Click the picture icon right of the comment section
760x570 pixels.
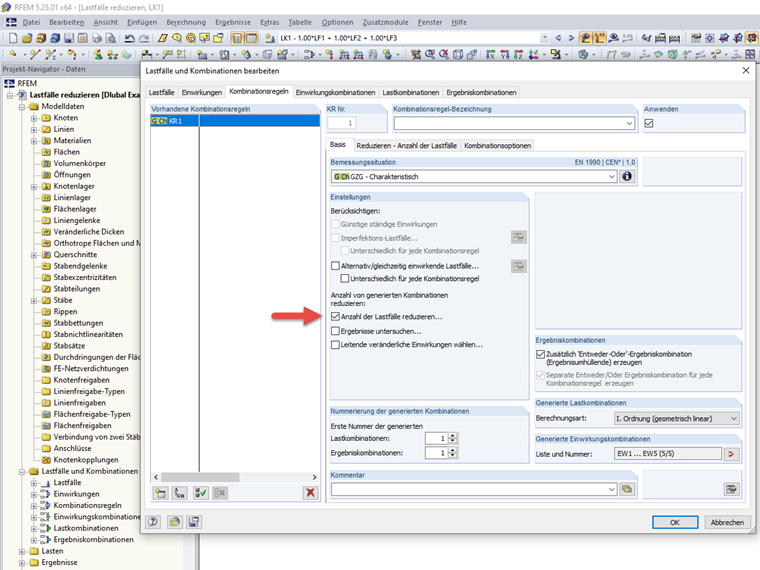(x=731, y=489)
